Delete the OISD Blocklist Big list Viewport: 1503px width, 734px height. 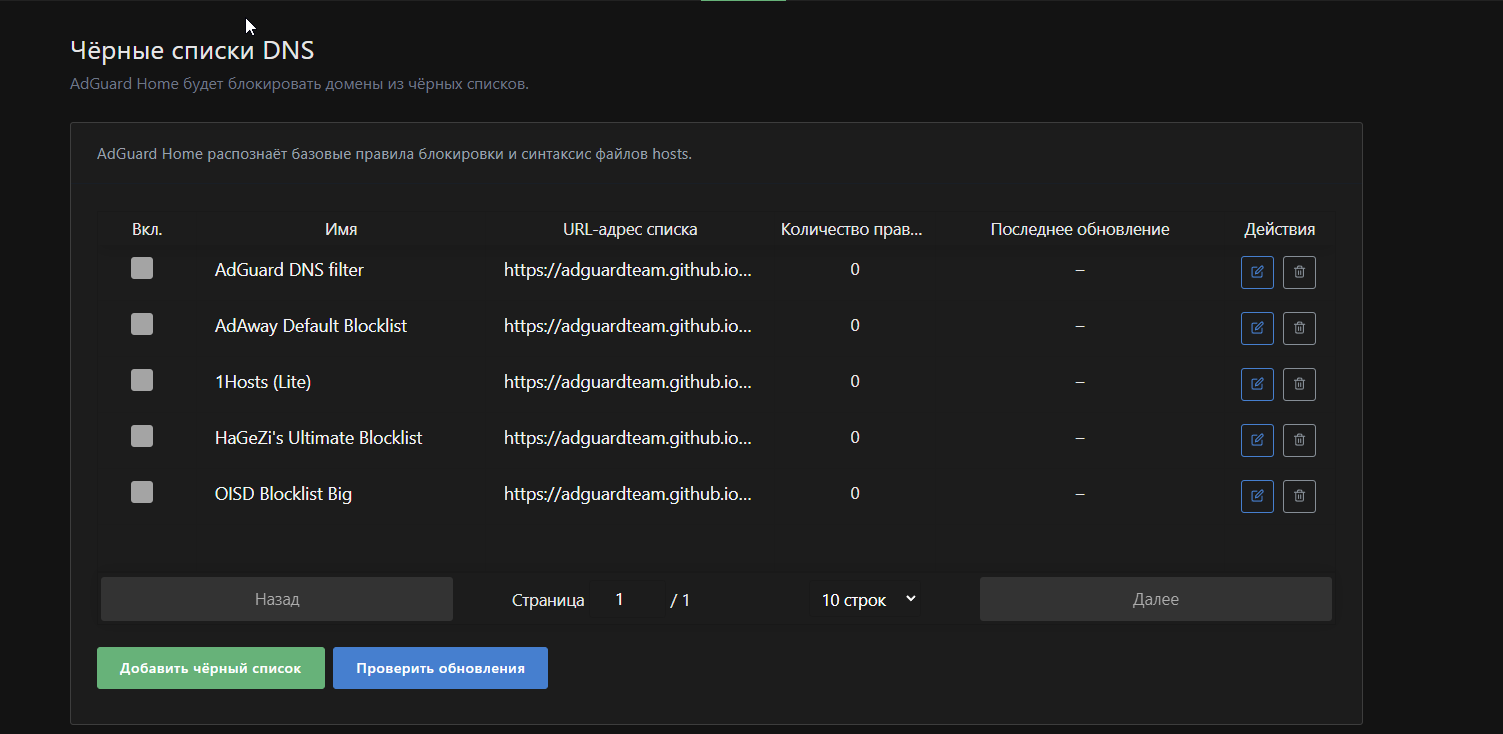[1299, 496]
